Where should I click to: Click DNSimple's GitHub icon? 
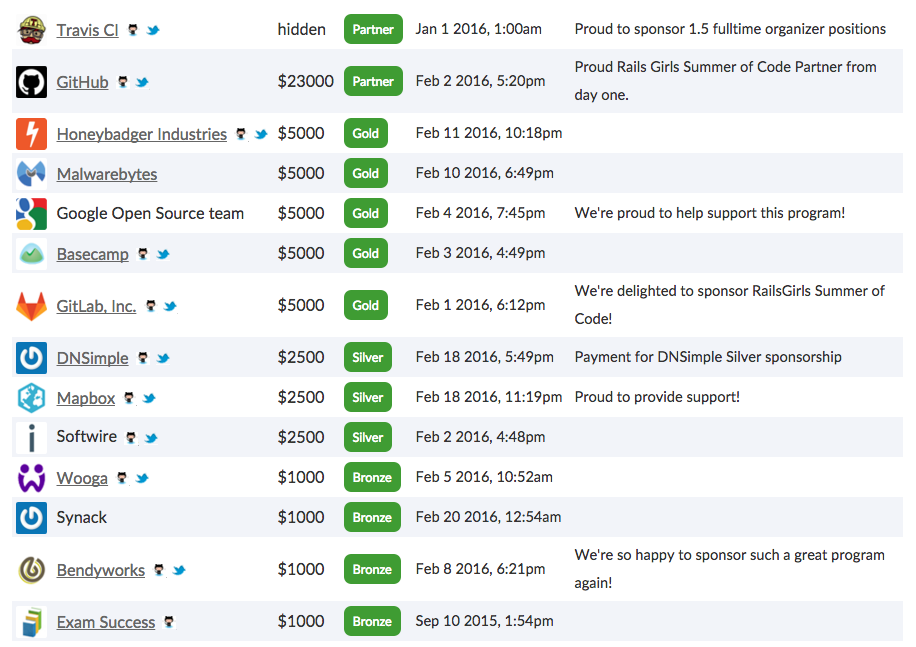tap(143, 357)
